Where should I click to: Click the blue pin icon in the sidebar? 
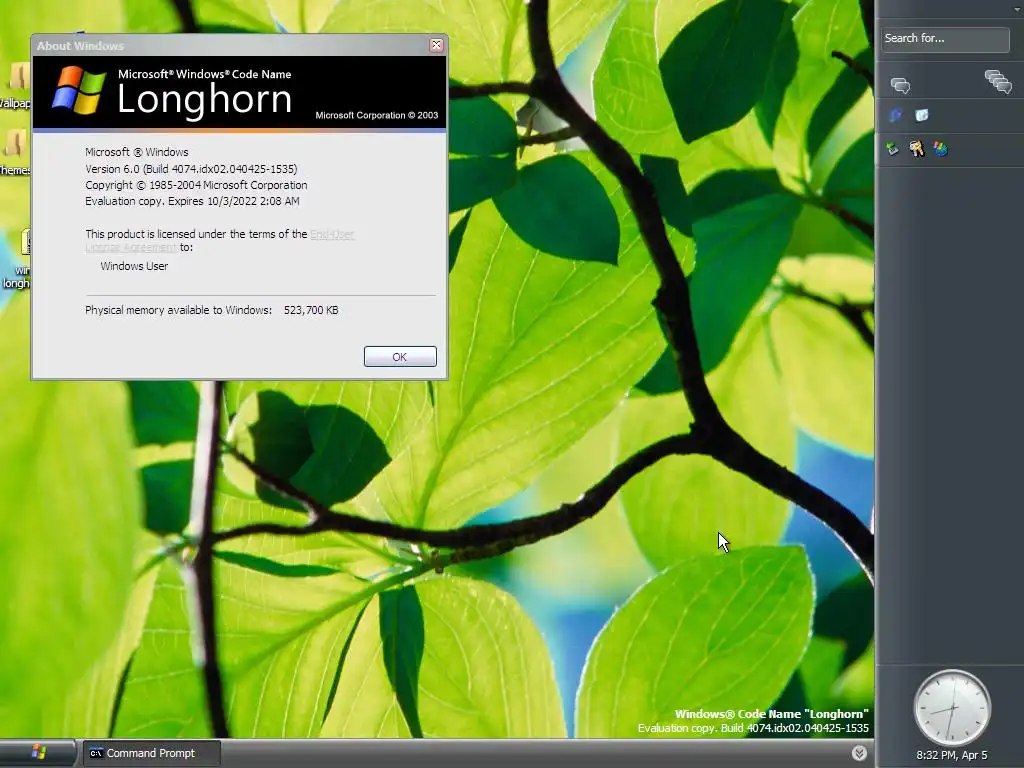(x=895, y=116)
